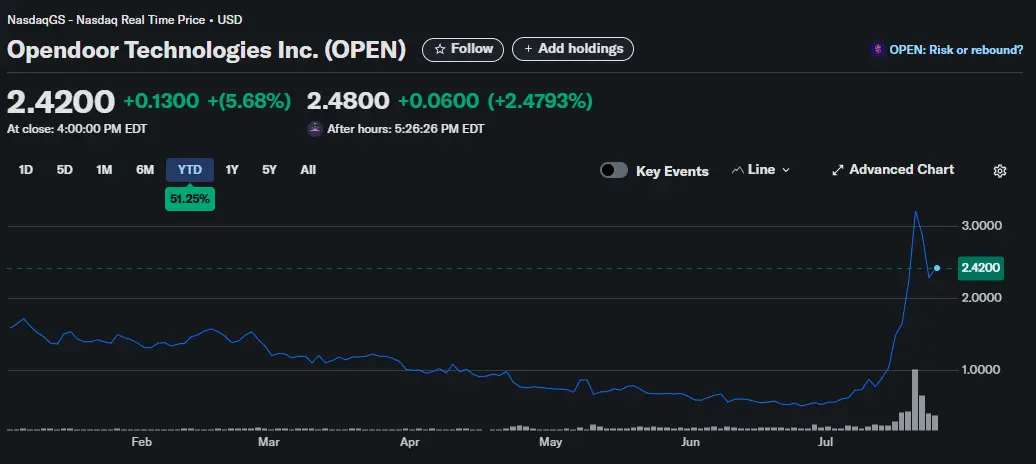
Task: Select the YTD time range tab
Action: tap(190, 170)
